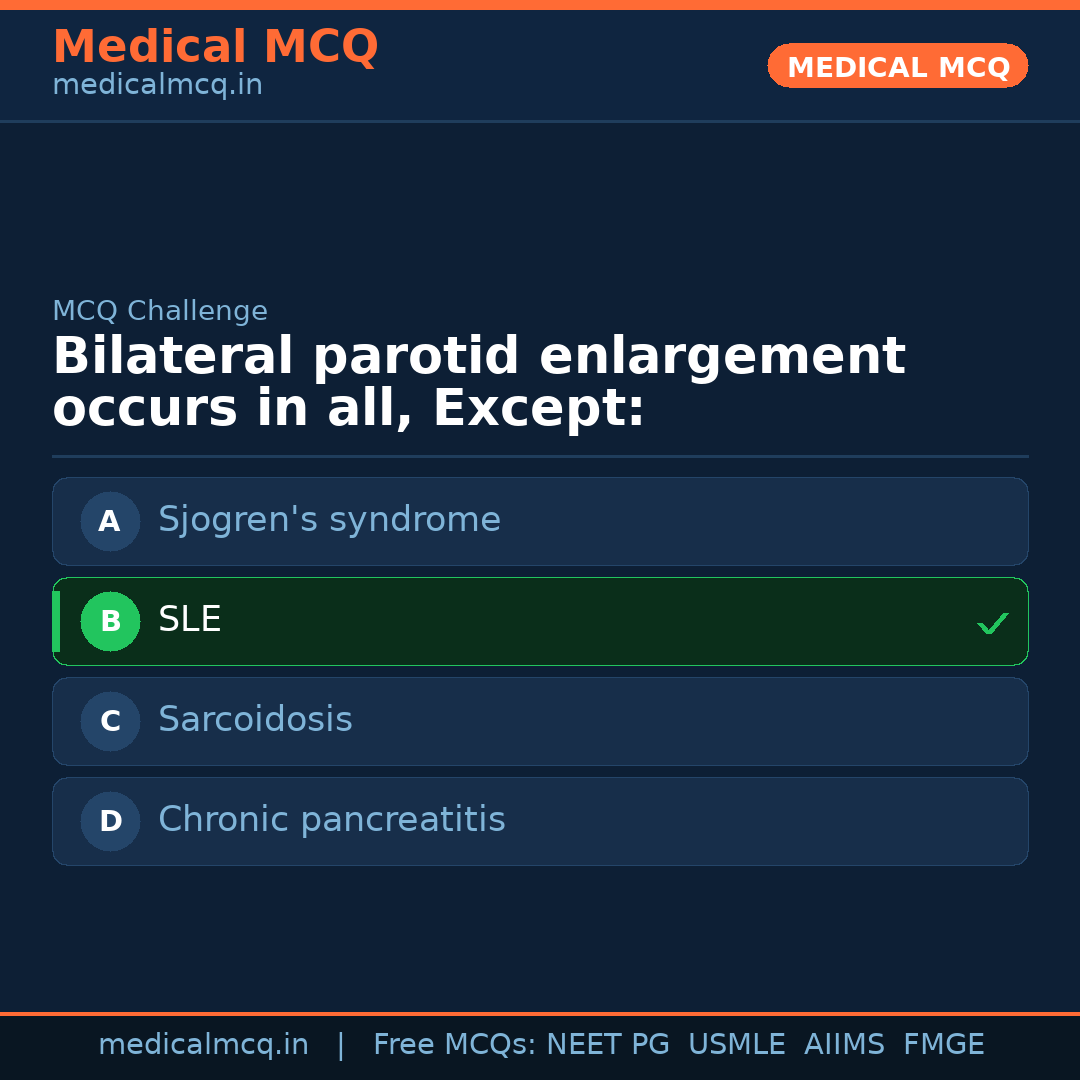Image resolution: width=1080 pixels, height=1080 pixels.
Task: Open medicalmcq.in link in the footer
Action: click(x=203, y=1045)
